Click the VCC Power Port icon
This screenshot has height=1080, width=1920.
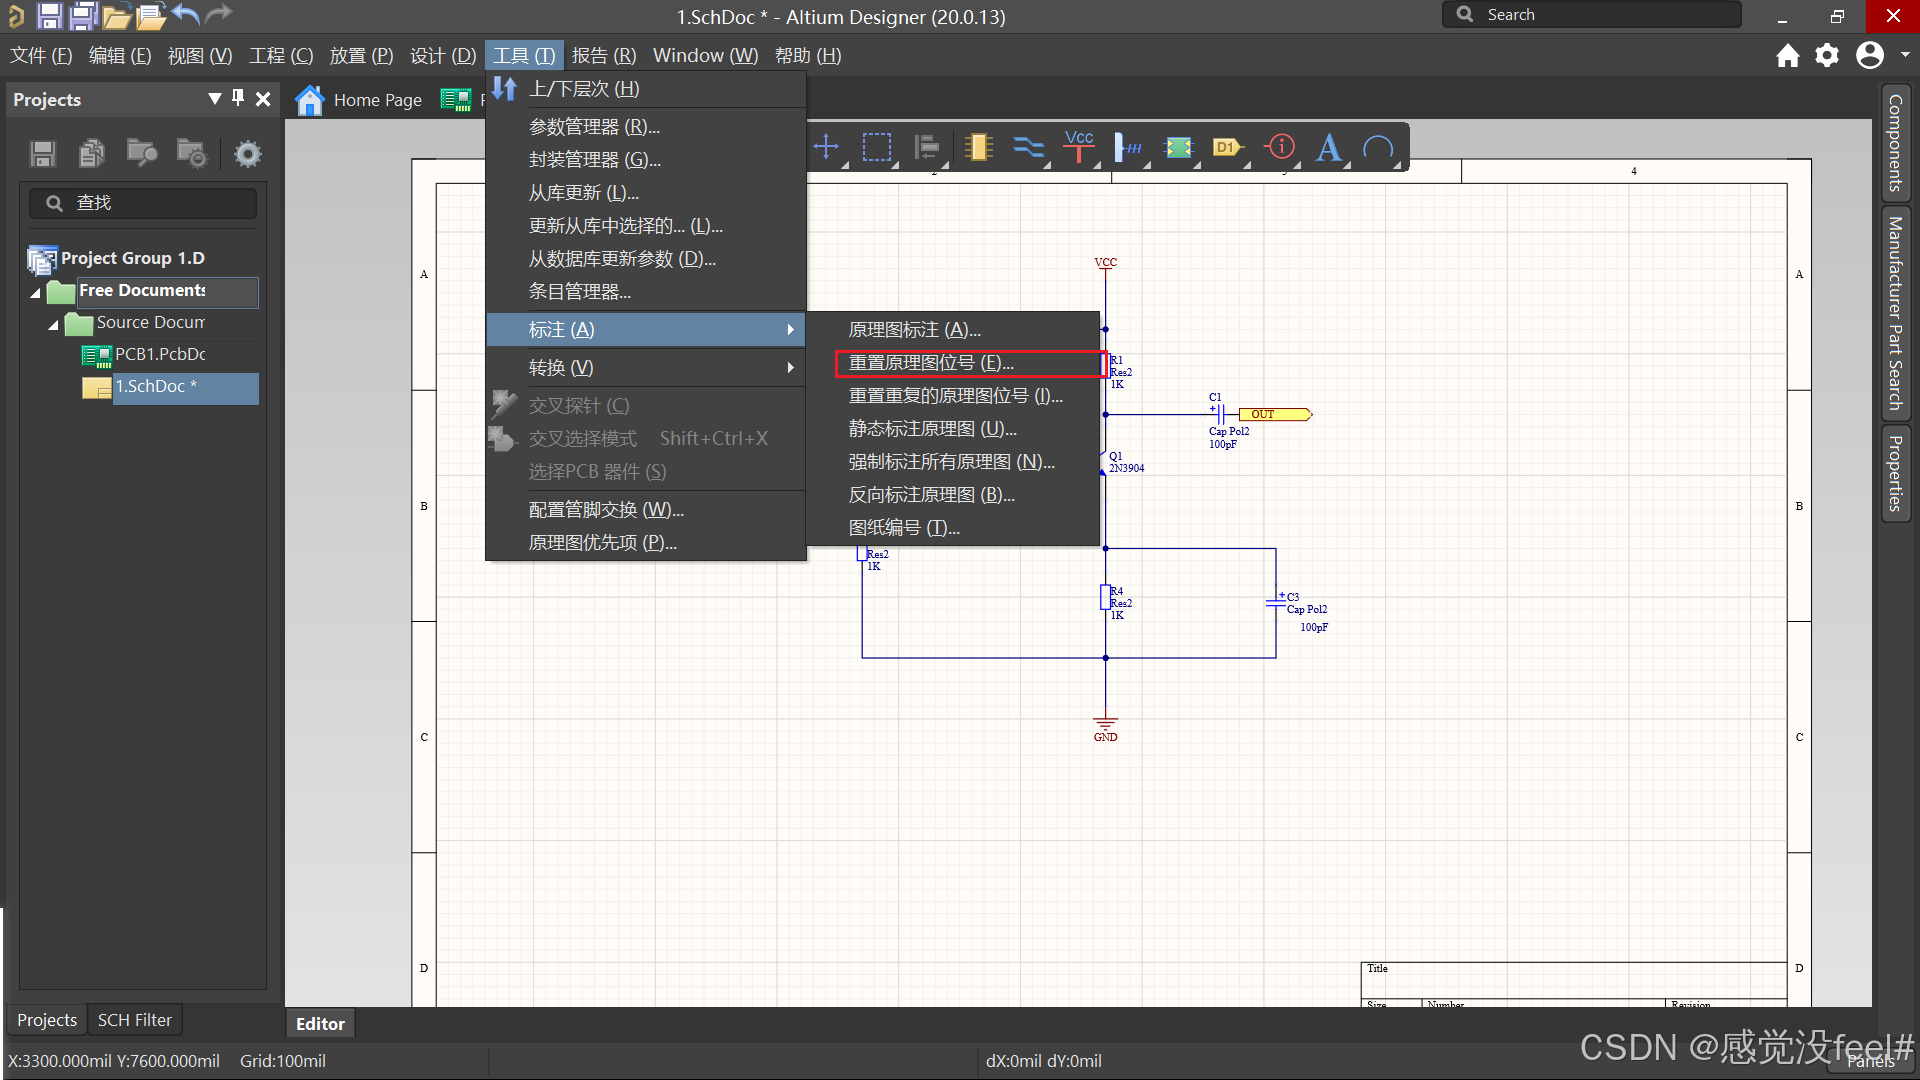[x=1078, y=148]
